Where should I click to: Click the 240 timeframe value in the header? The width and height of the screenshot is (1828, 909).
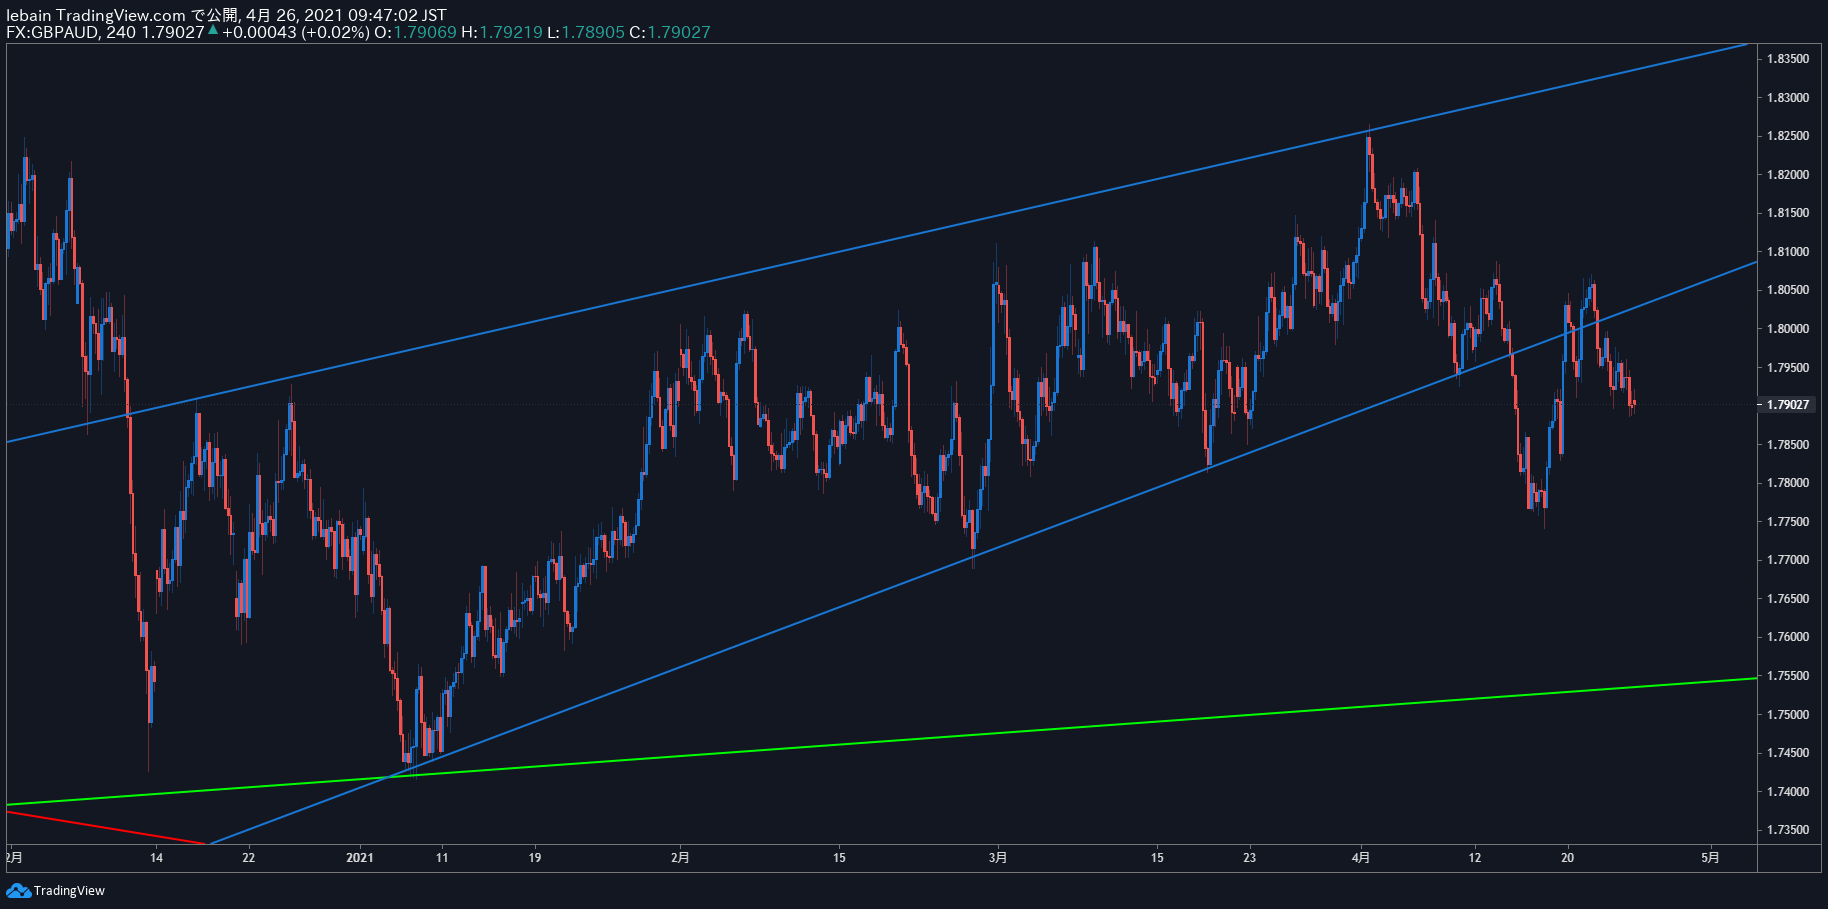point(121,32)
